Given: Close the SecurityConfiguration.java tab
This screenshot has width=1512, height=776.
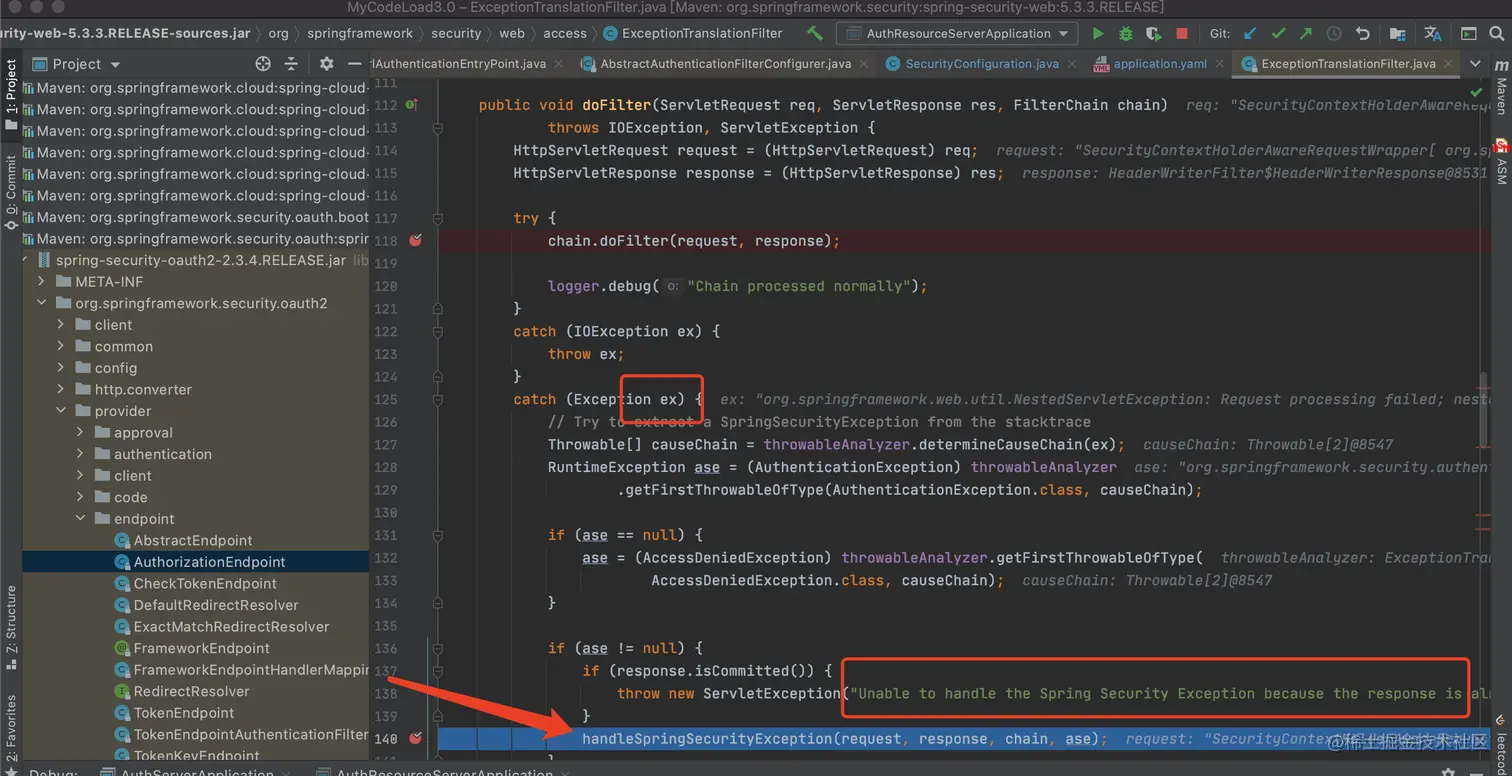Looking at the screenshot, I should (x=1072, y=64).
